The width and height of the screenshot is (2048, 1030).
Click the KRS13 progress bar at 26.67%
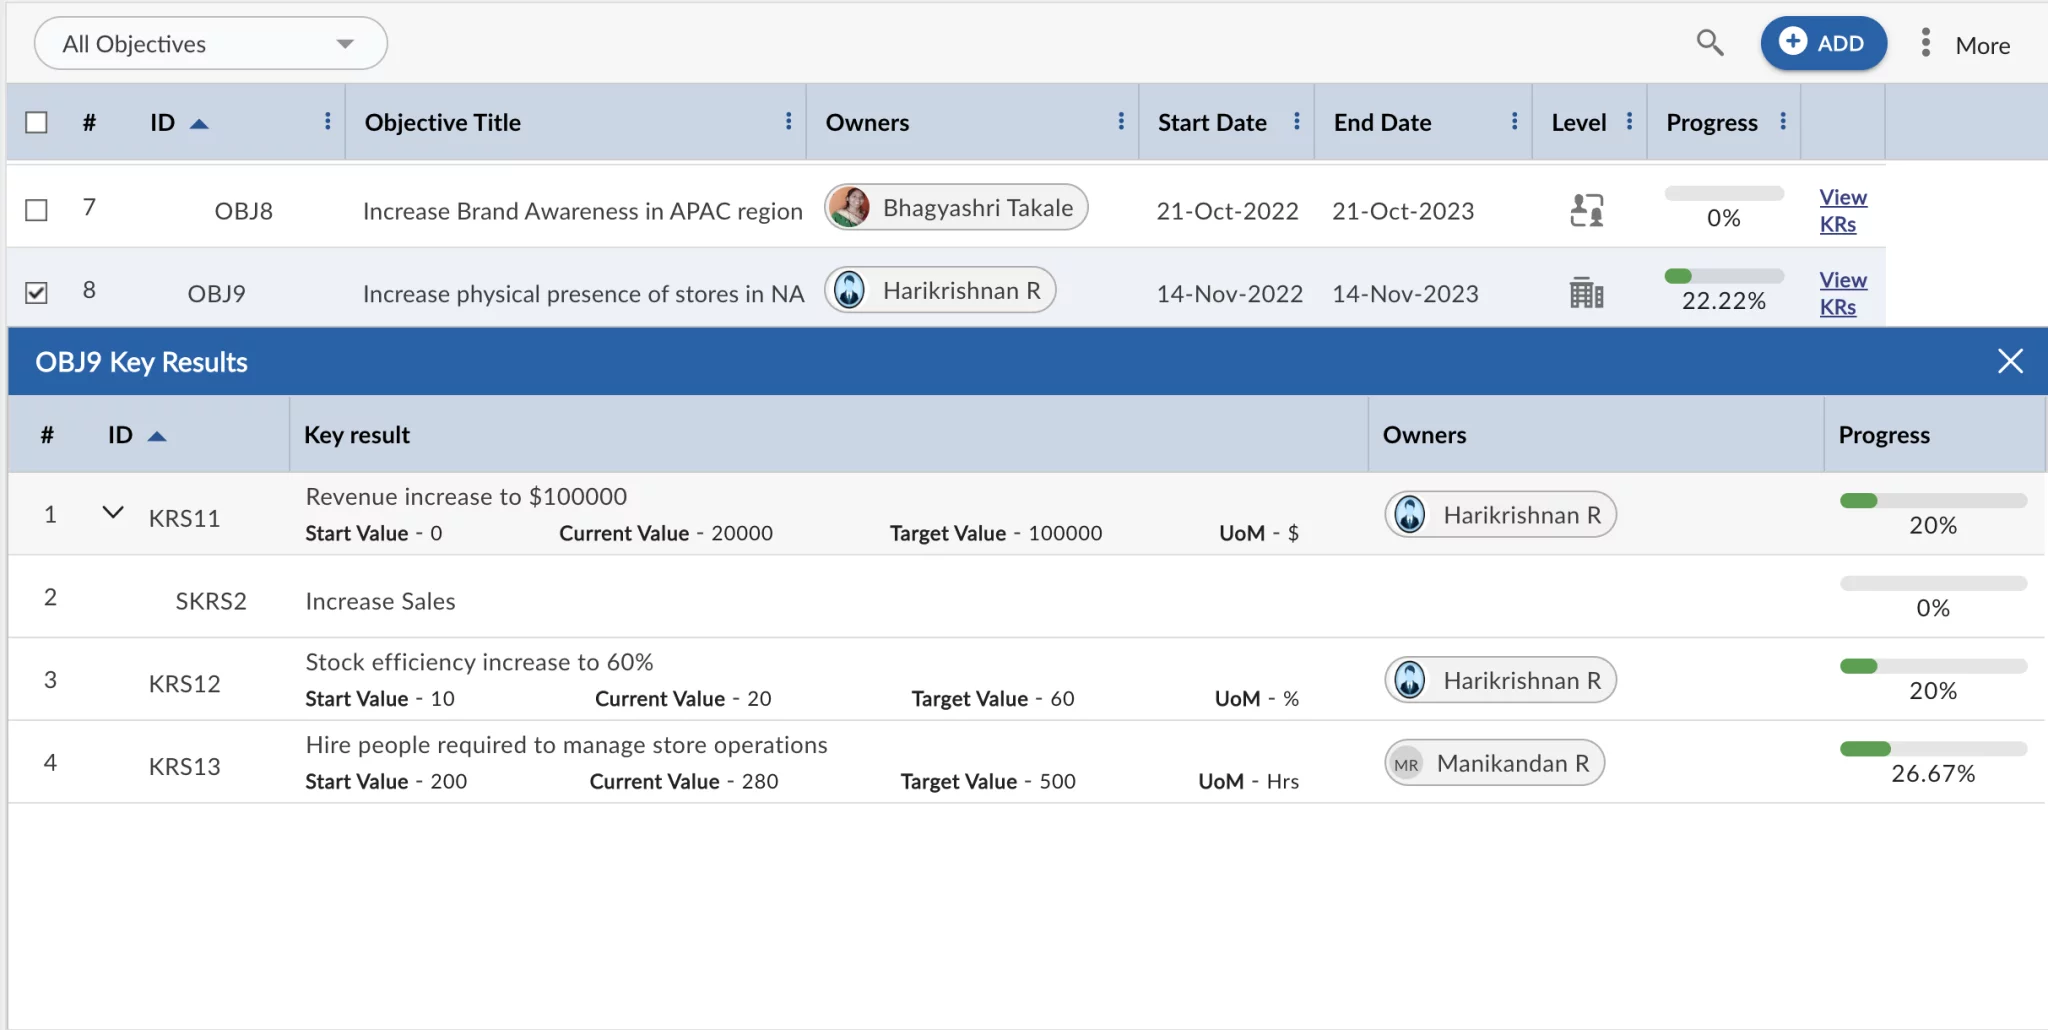click(1931, 747)
